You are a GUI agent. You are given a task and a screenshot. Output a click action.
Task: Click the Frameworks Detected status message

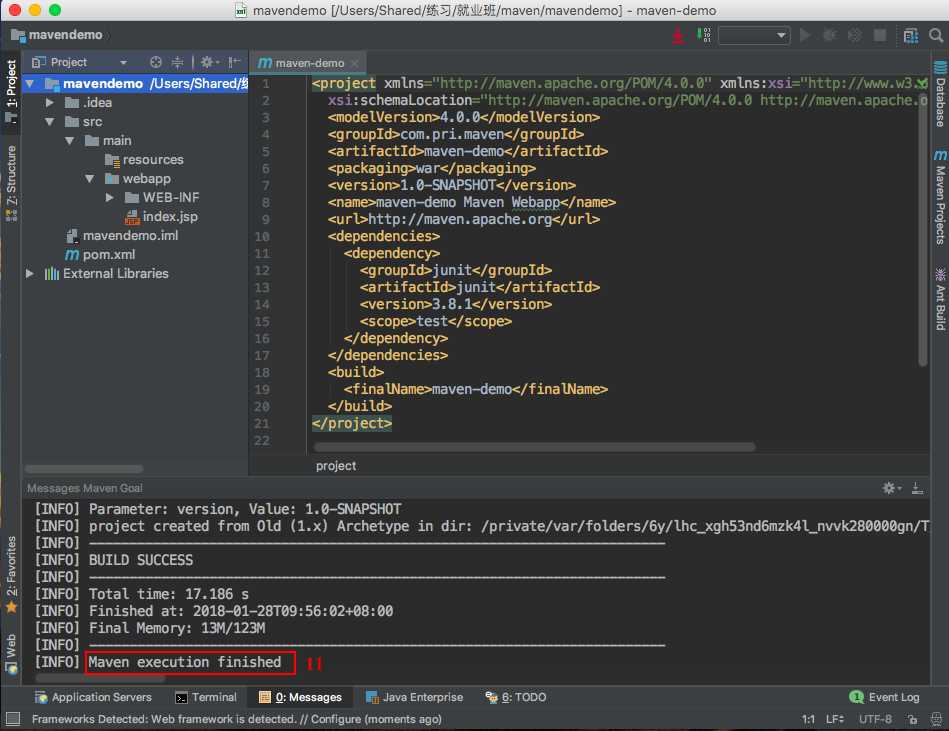tap(237, 720)
